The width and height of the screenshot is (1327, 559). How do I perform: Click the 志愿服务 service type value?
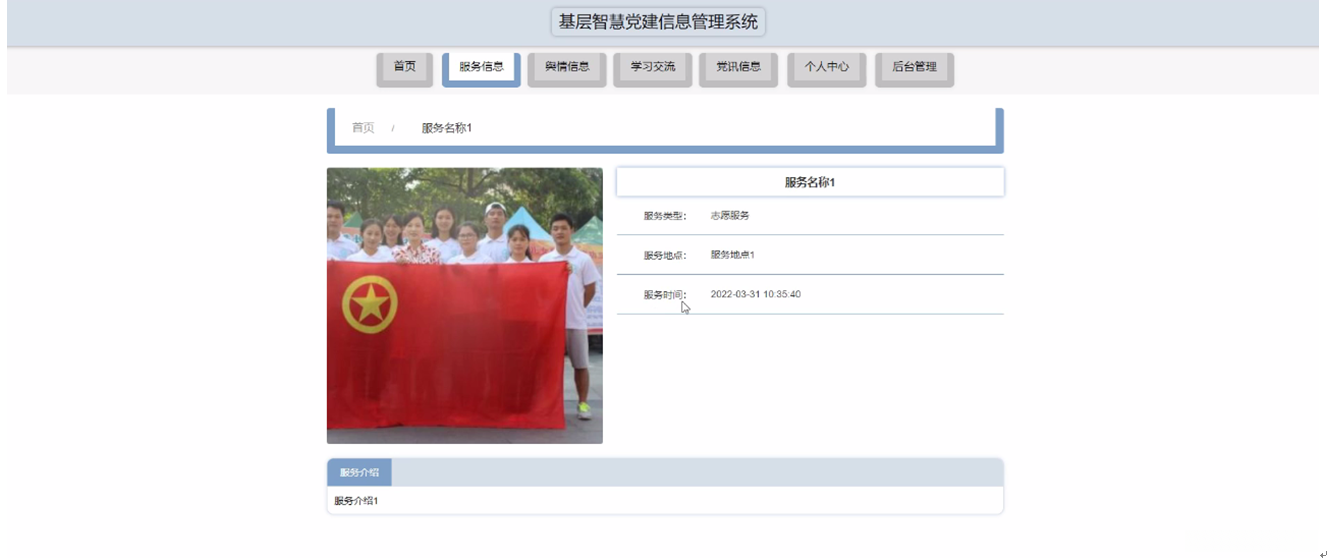[x=730, y=215]
